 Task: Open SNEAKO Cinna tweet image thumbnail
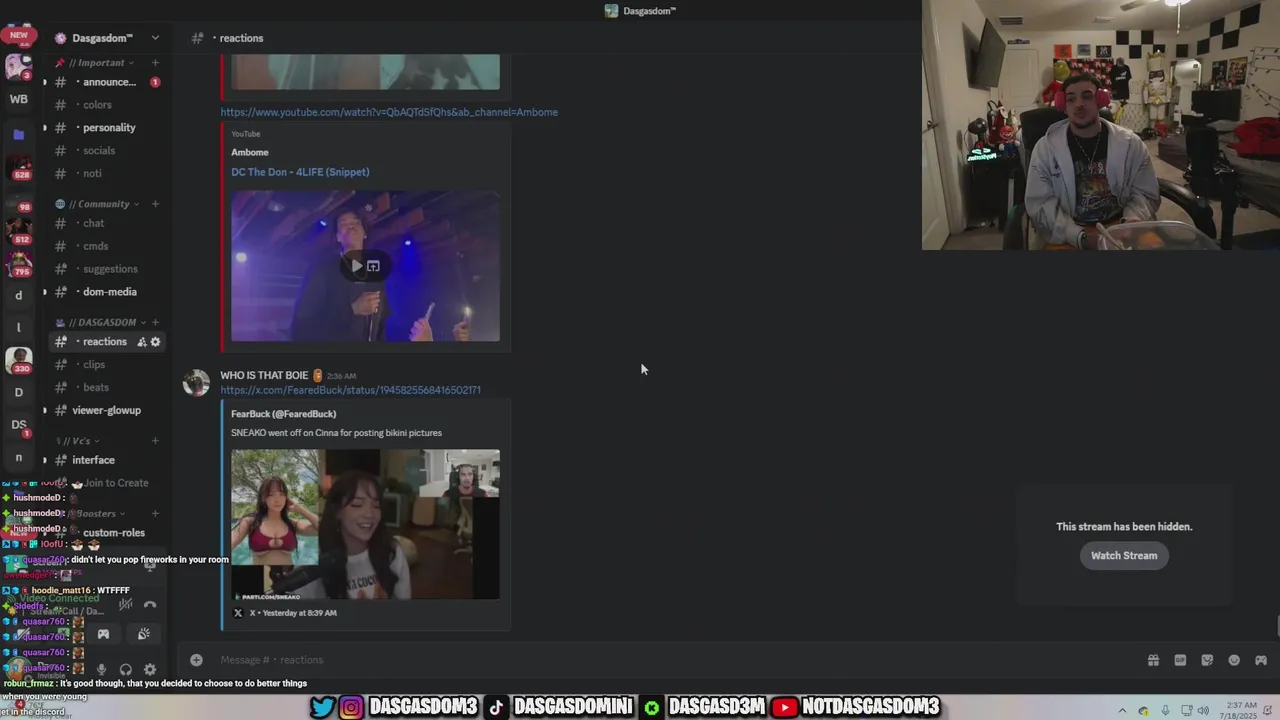pos(365,524)
